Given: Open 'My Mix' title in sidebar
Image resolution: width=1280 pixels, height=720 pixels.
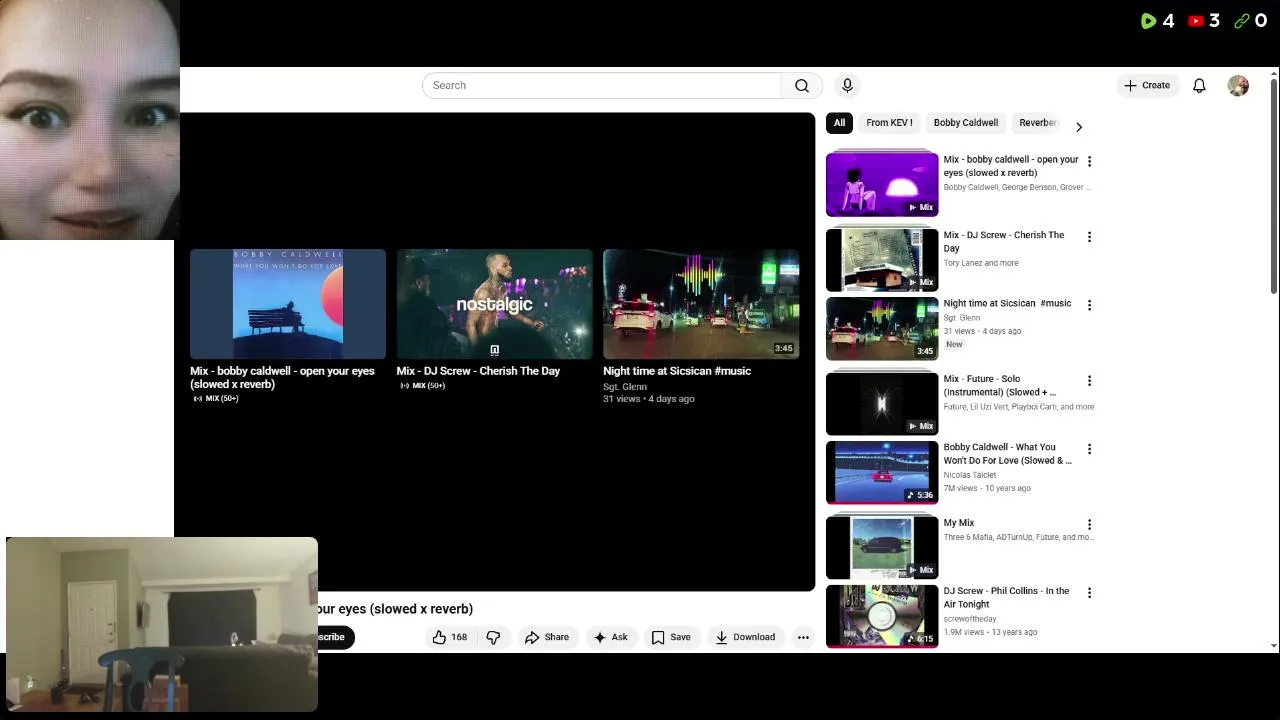Looking at the screenshot, I should (x=959, y=523).
